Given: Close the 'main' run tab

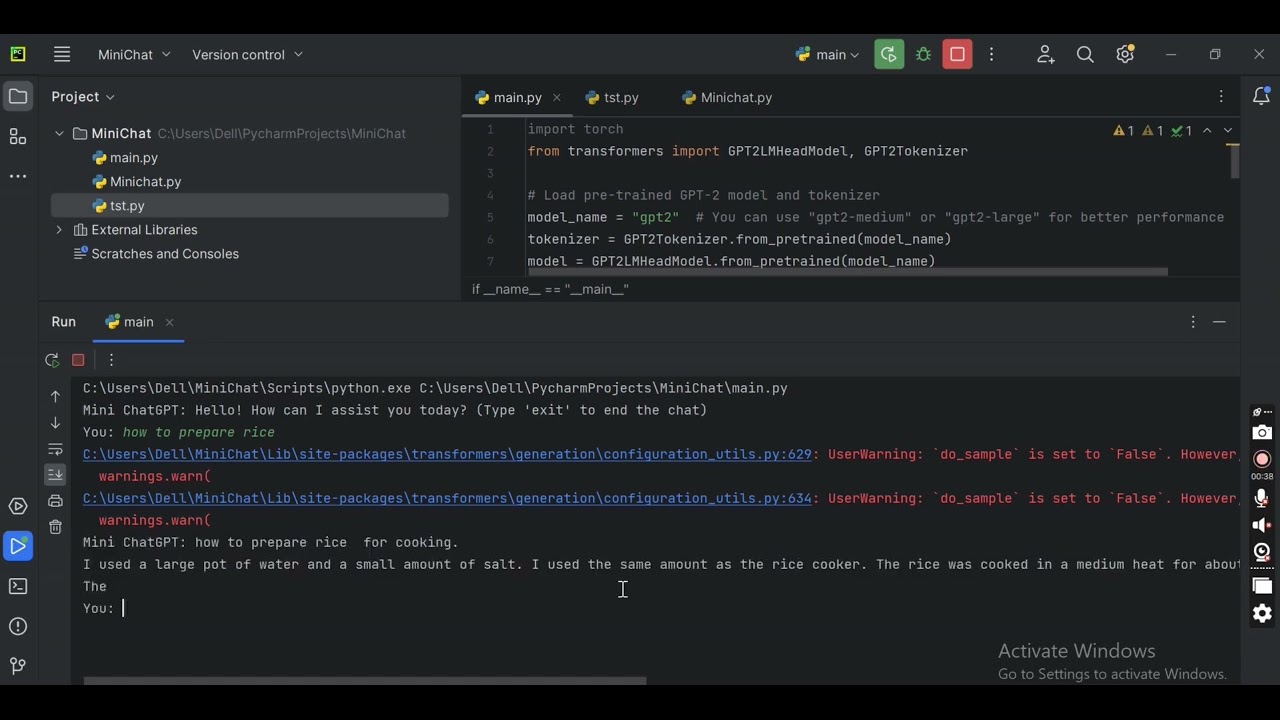Looking at the screenshot, I should click(169, 322).
